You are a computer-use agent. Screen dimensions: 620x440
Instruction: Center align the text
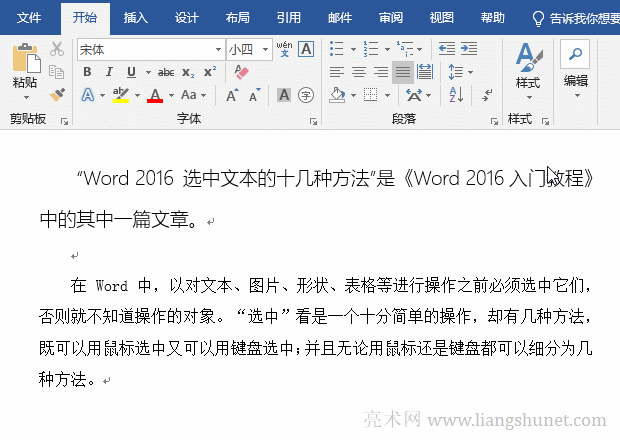pyautogui.click(x=359, y=72)
